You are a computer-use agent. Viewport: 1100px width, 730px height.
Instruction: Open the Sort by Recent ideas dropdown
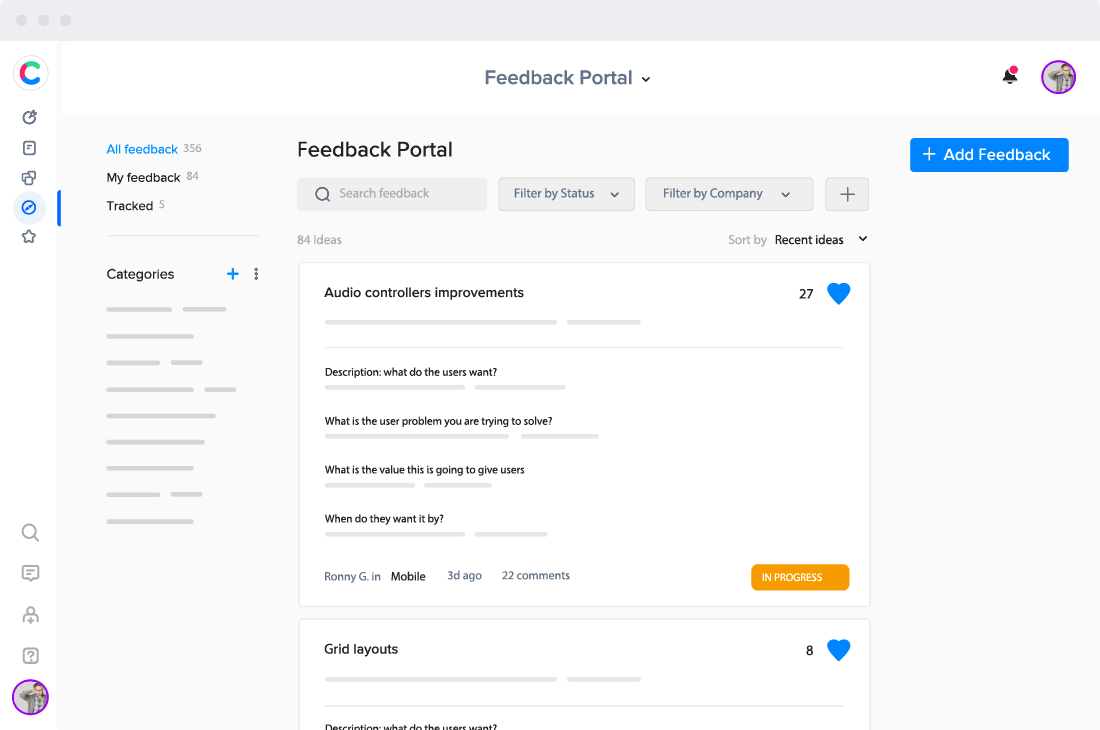point(820,240)
